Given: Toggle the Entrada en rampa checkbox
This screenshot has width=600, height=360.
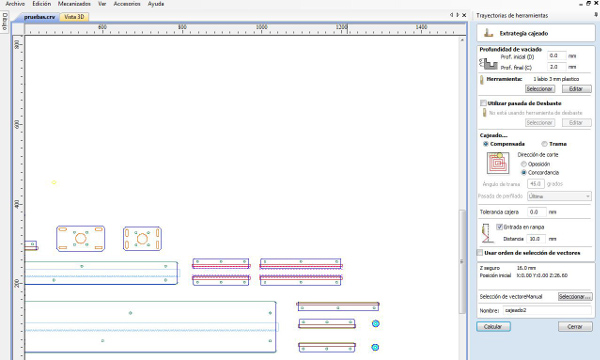Looking at the screenshot, I should [499, 227].
